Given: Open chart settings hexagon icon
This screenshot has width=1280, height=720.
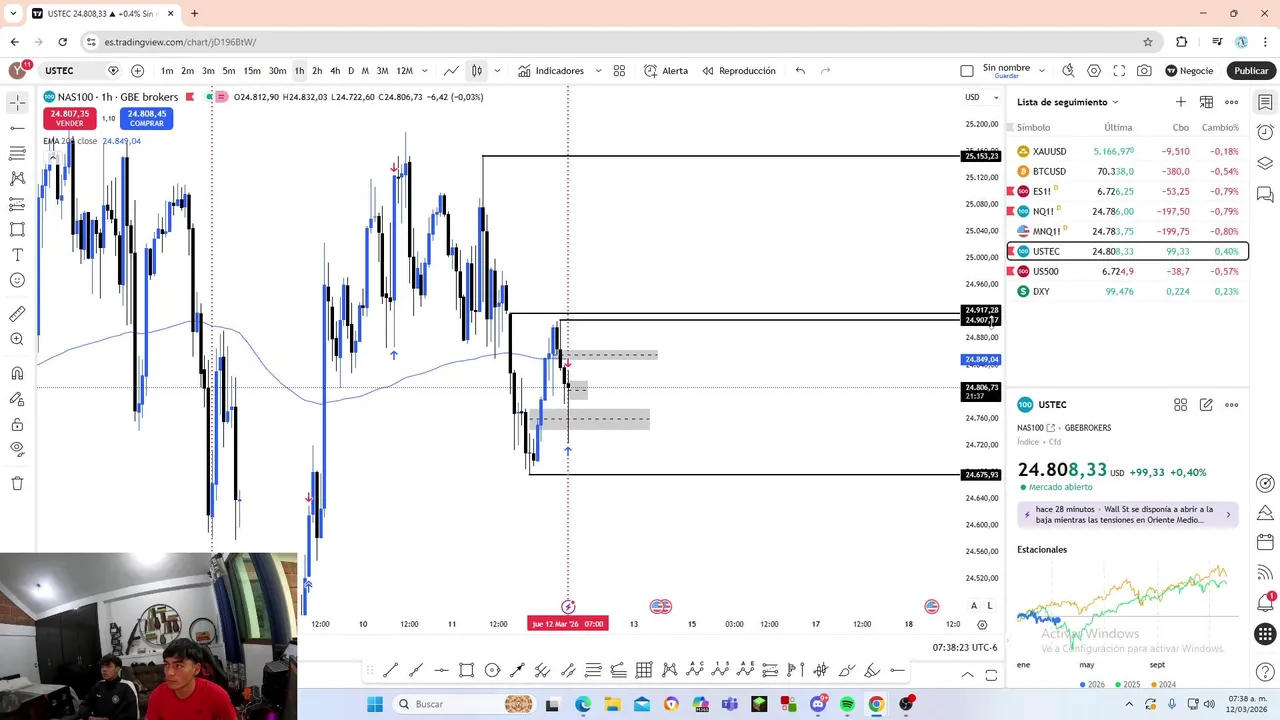Looking at the screenshot, I should point(1094,71).
